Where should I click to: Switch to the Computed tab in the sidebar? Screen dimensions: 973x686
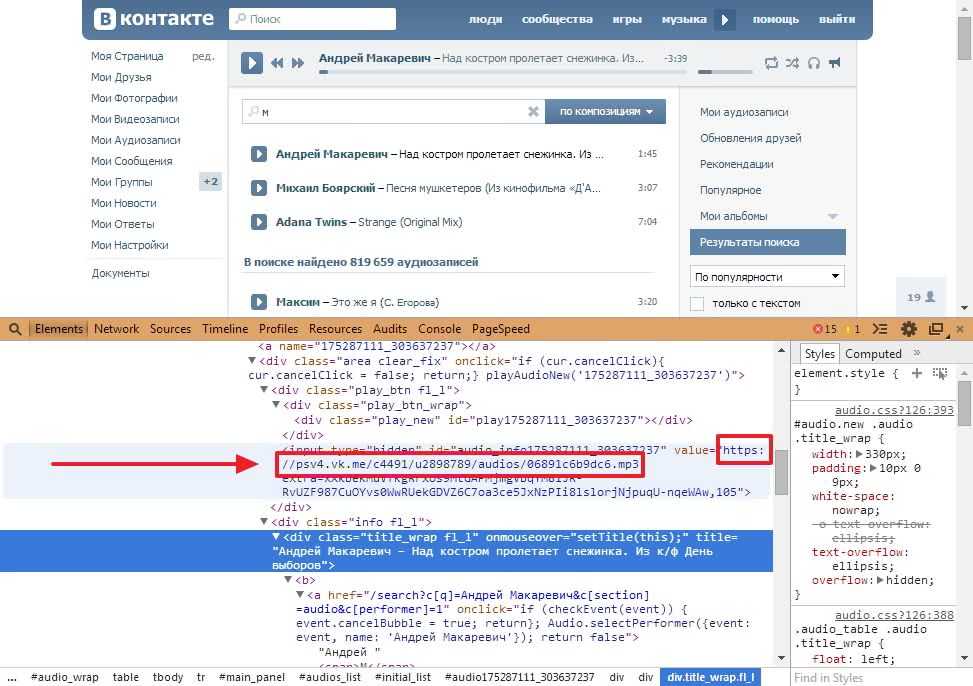[x=873, y=354]
